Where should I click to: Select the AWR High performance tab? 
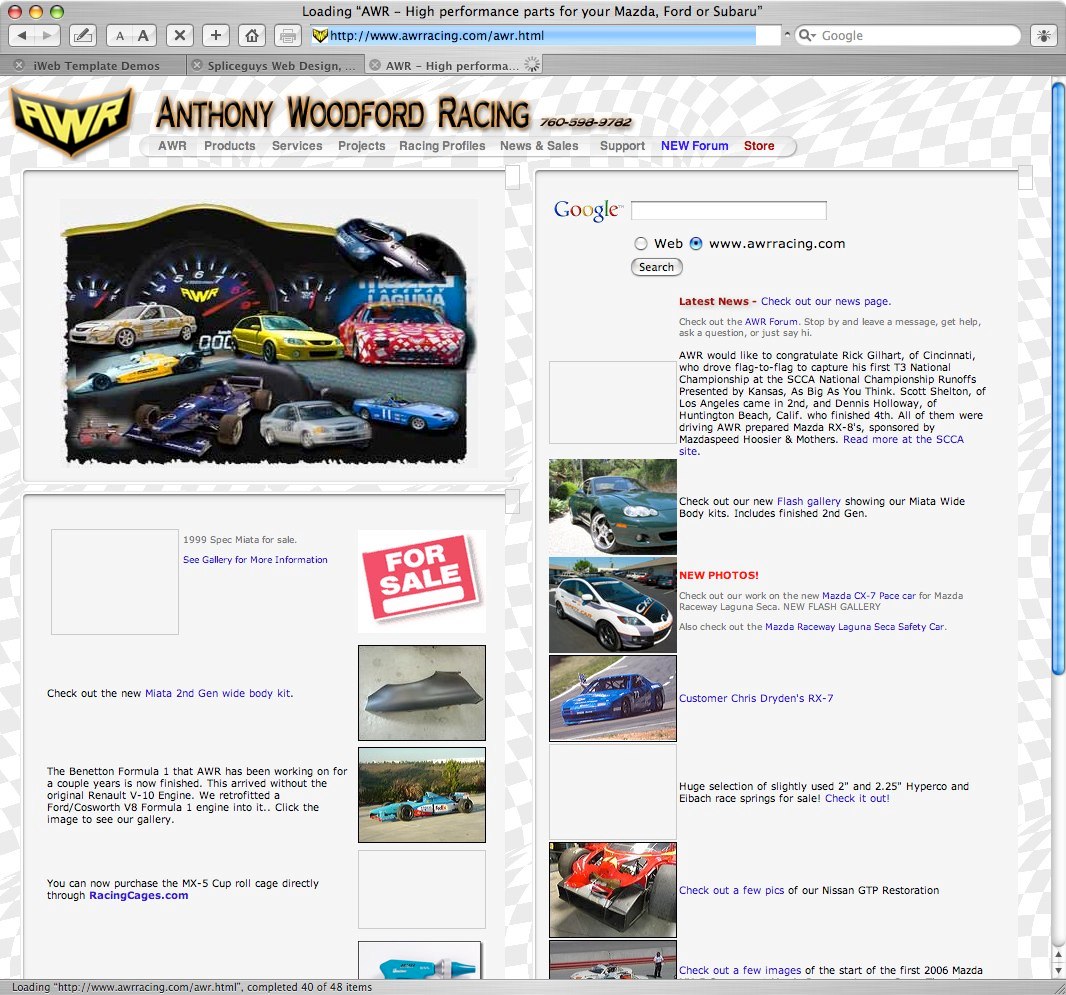tap(452, 66)
